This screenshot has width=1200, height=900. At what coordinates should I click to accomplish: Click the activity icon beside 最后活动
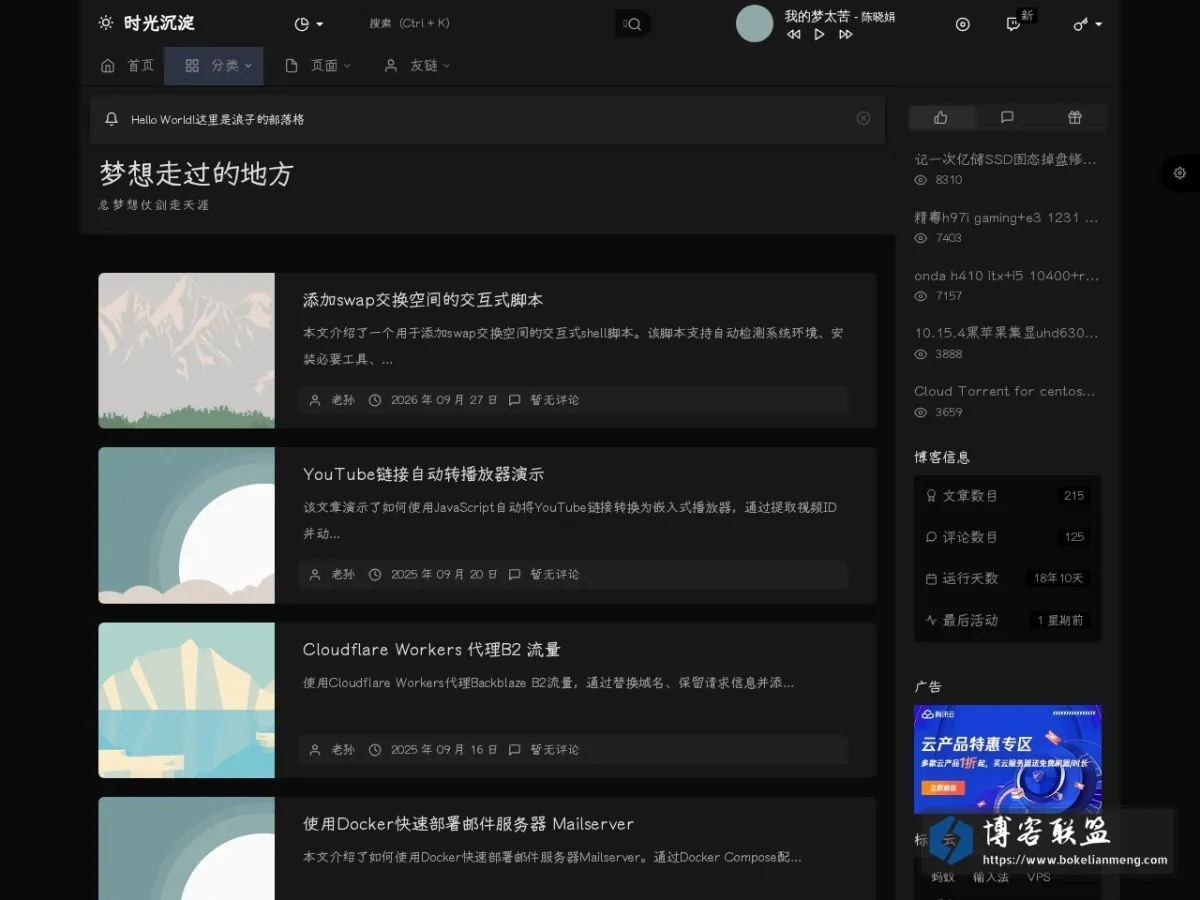click(x=931, y=620)
